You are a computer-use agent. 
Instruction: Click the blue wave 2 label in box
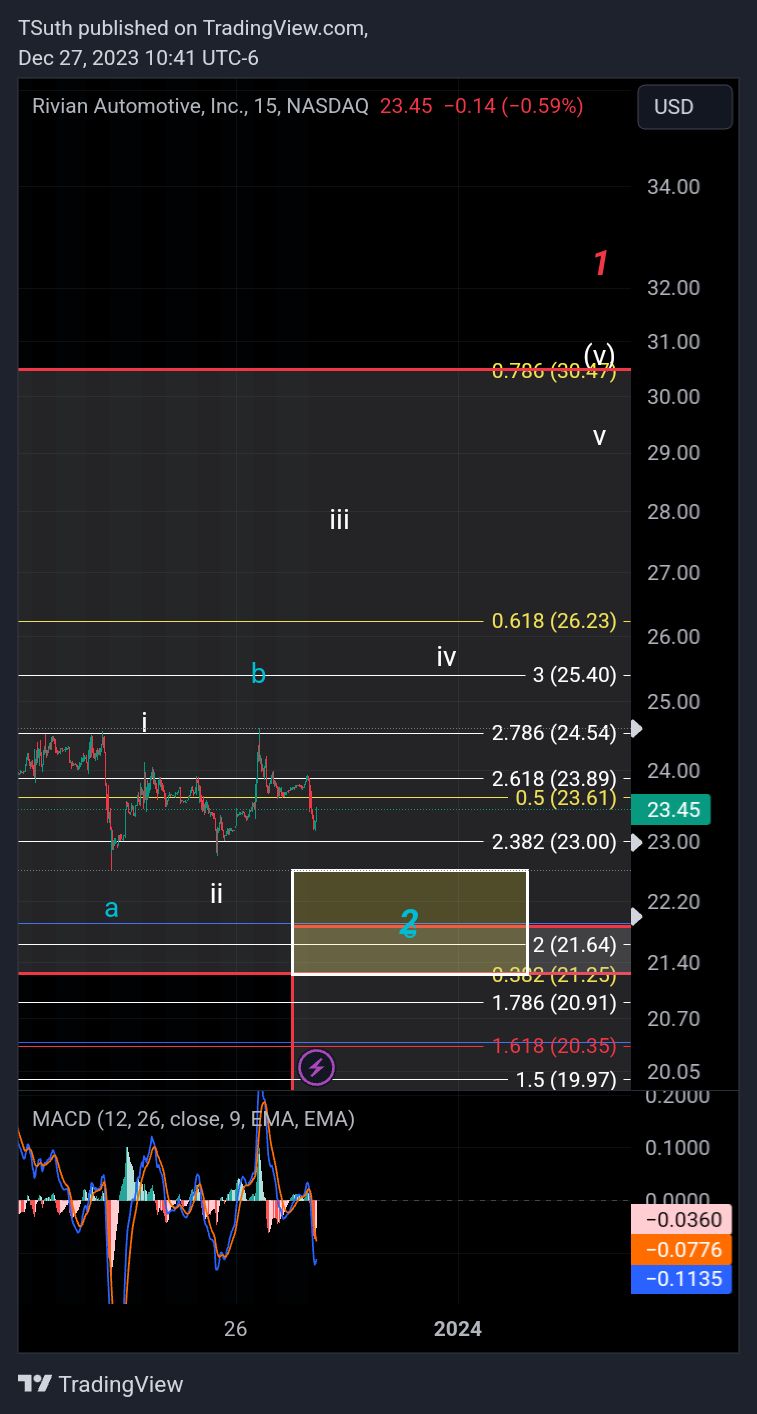click(408, 923)
